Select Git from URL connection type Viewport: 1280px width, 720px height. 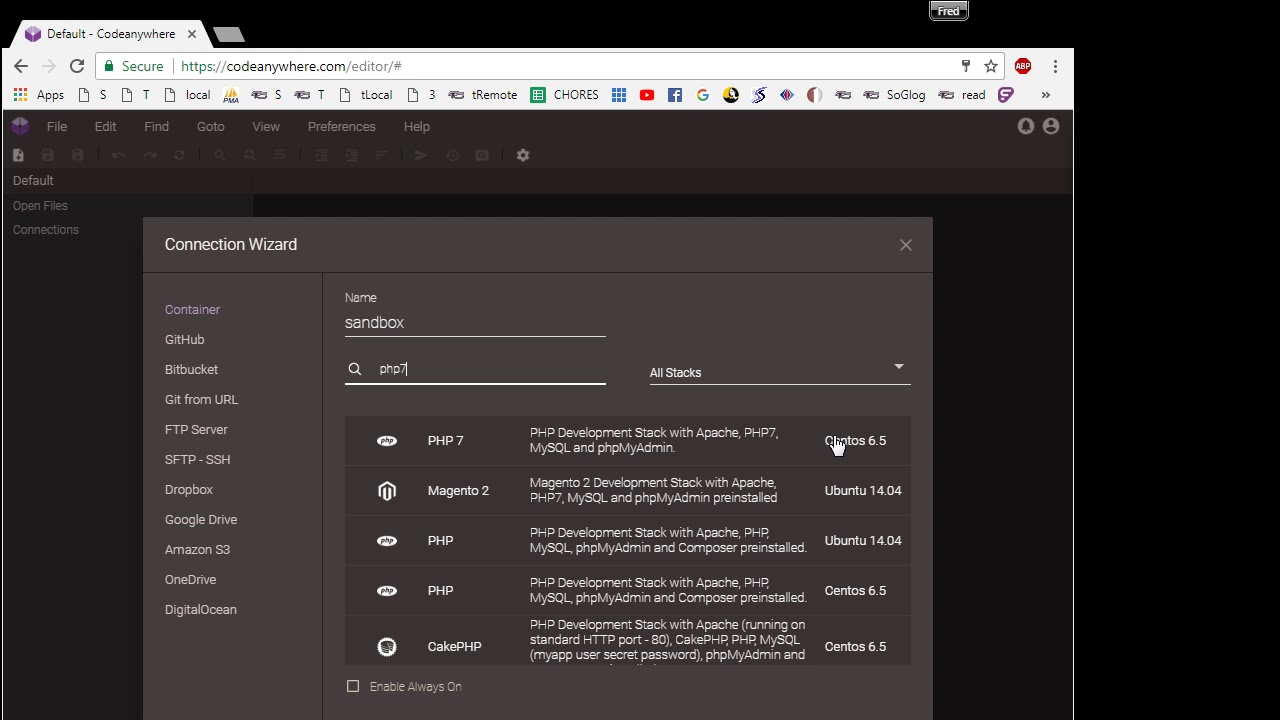pyautogui.click(x=201, y=400)
